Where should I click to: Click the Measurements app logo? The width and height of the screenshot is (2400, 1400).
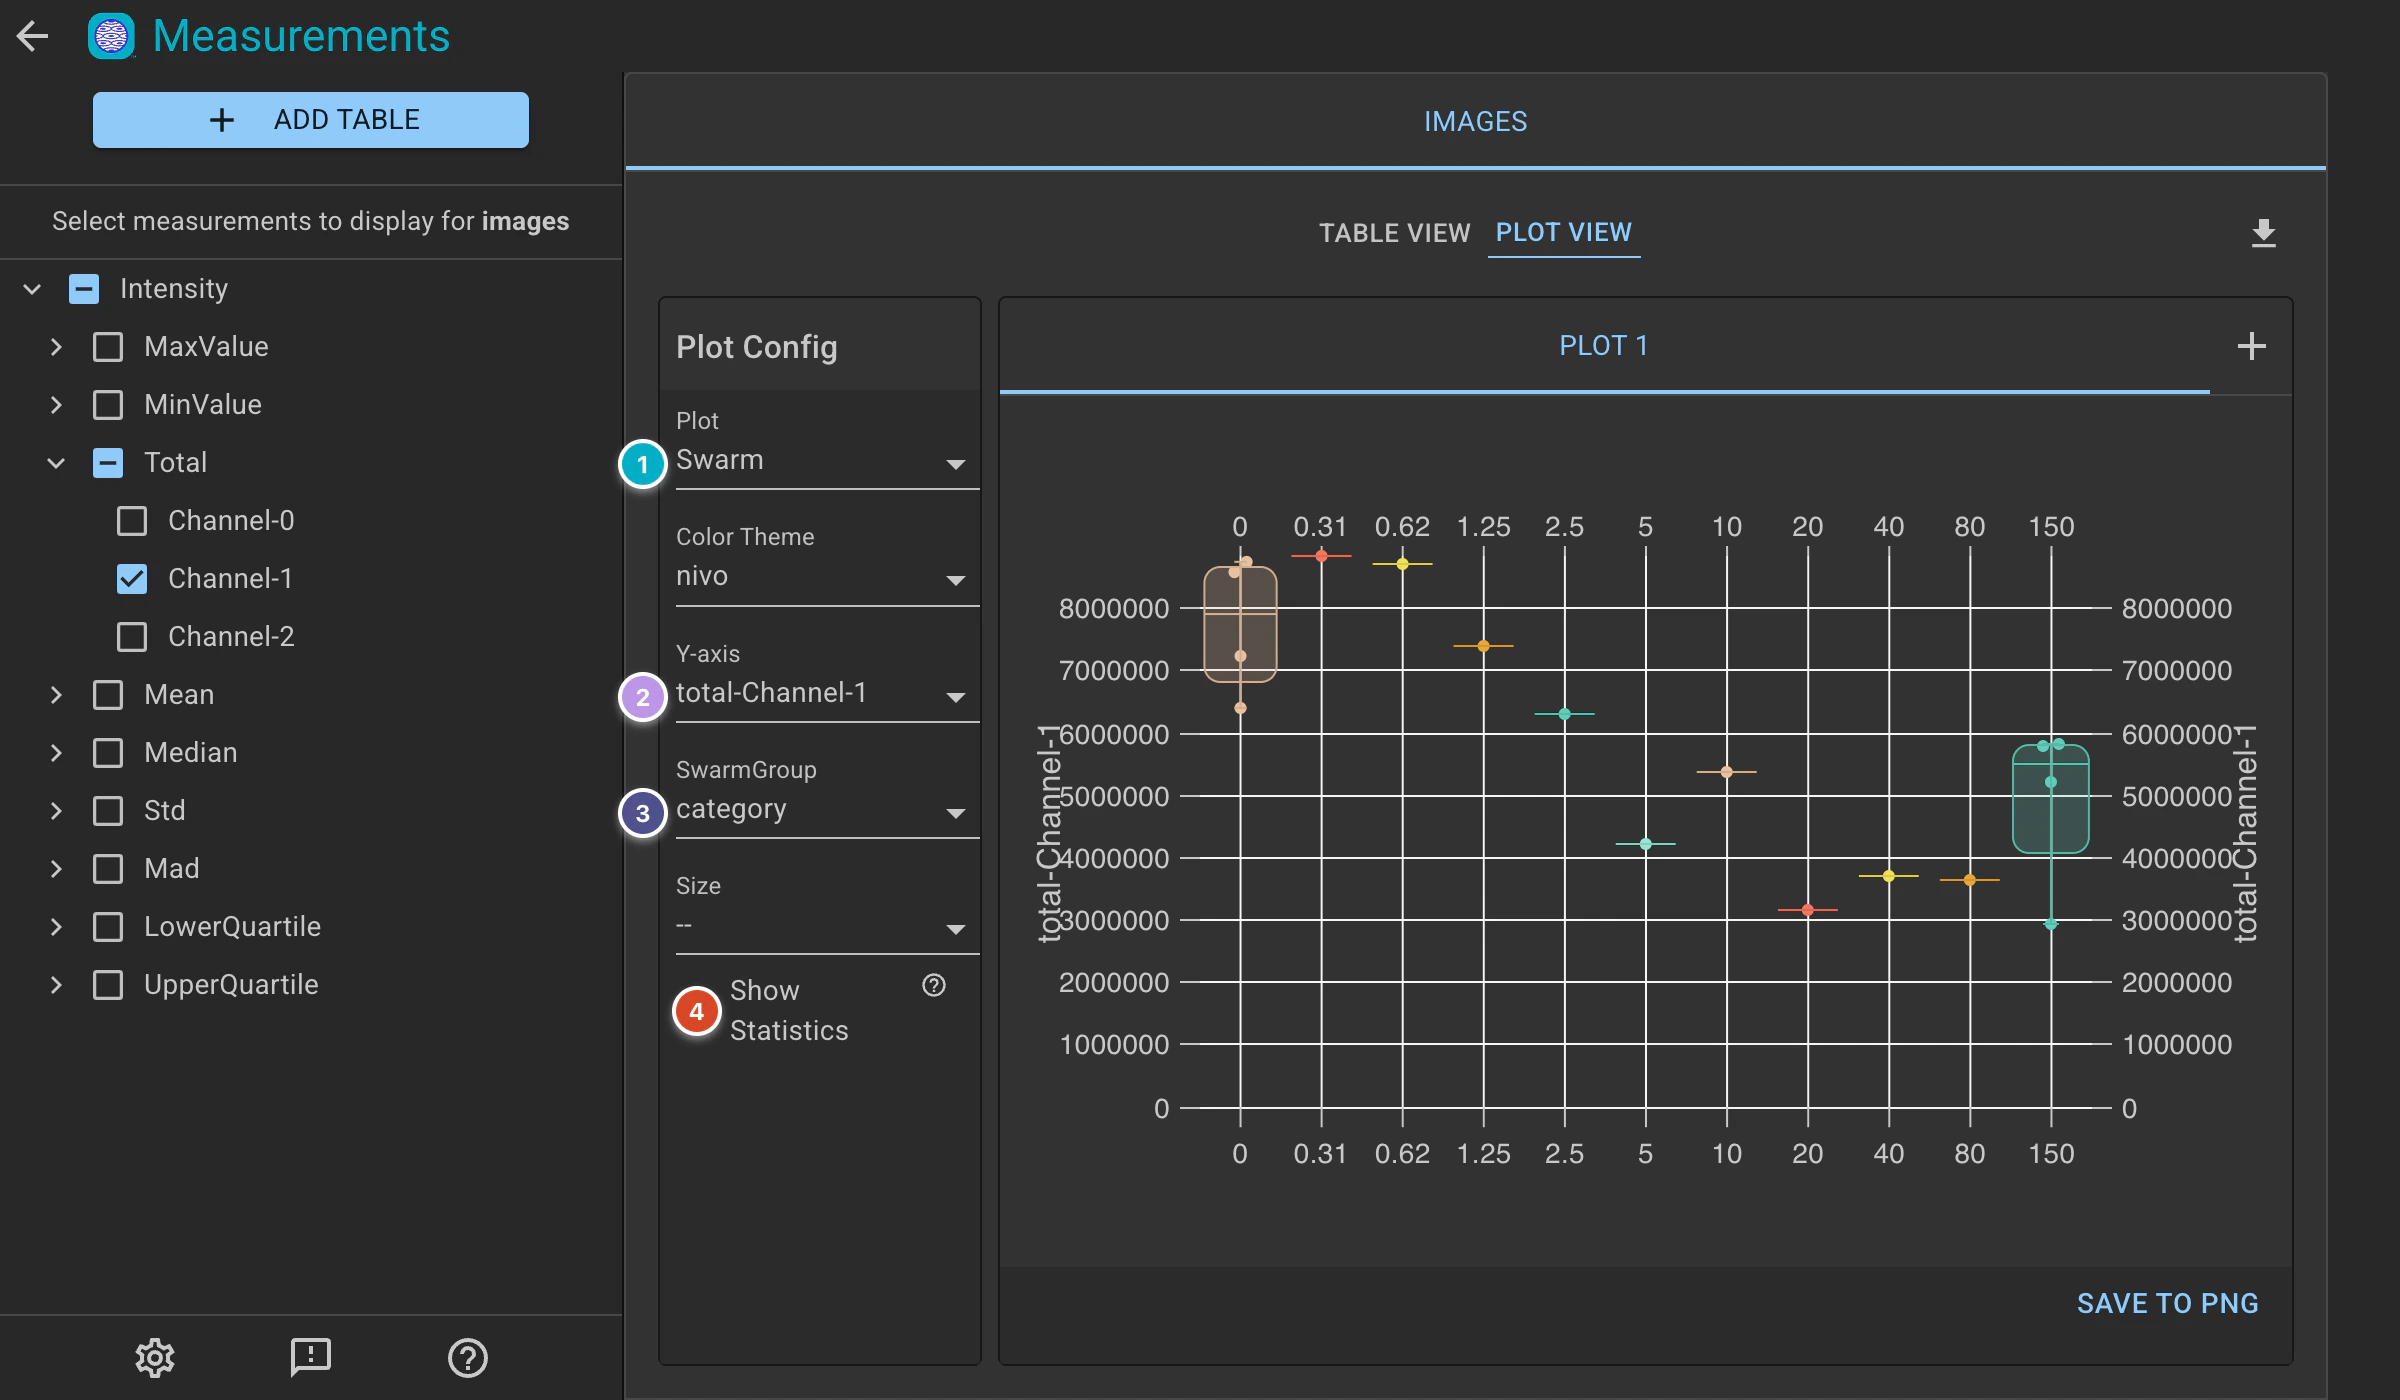point(112,37)
